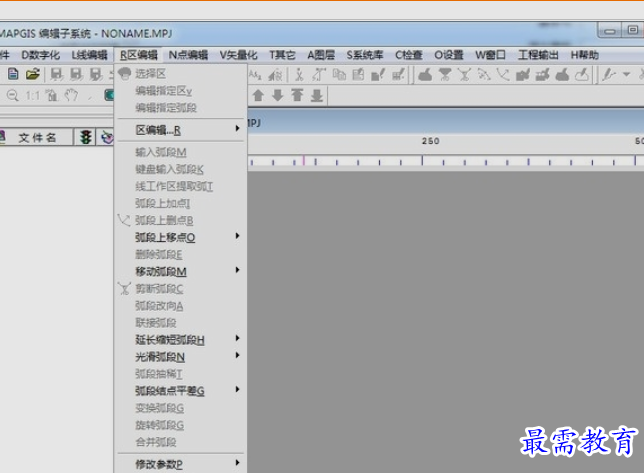Click the traffic light status icon

(x=85, y=137)
